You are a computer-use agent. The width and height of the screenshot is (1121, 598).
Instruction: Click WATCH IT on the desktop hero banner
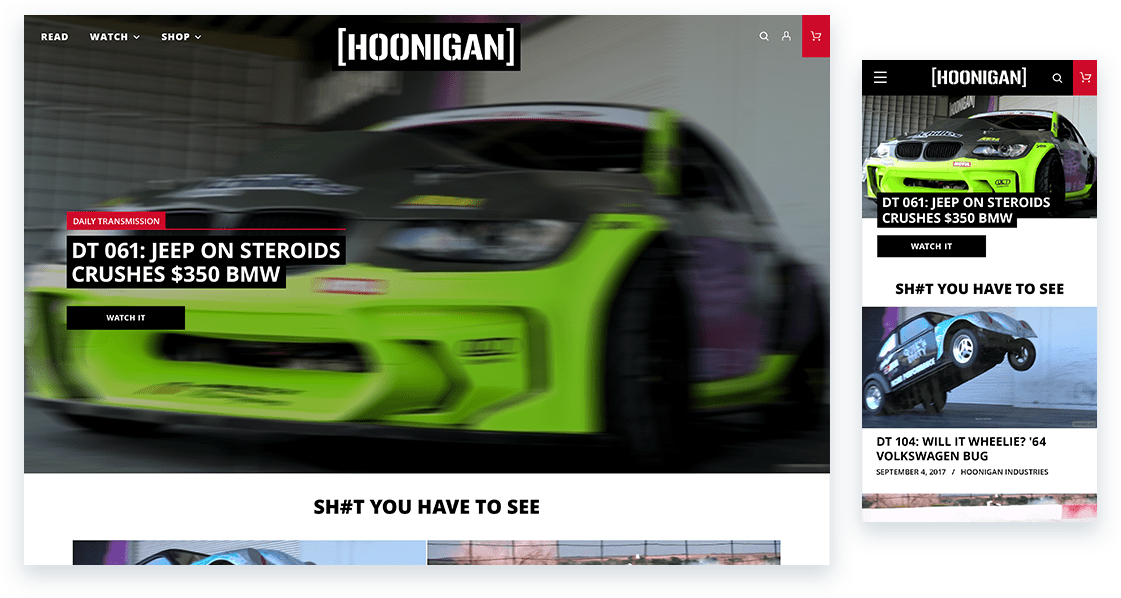click(x=125, y=317)
